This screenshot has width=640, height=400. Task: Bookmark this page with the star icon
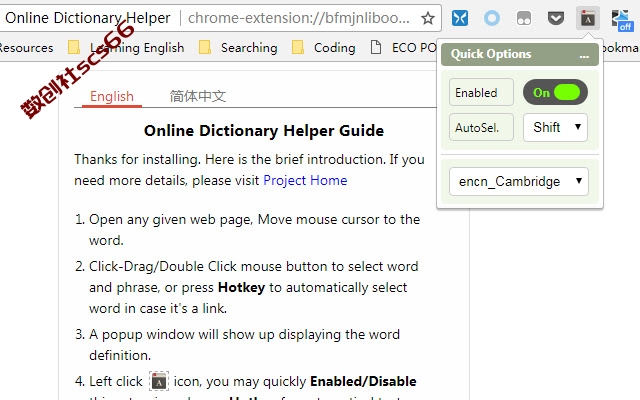(427, 18)
